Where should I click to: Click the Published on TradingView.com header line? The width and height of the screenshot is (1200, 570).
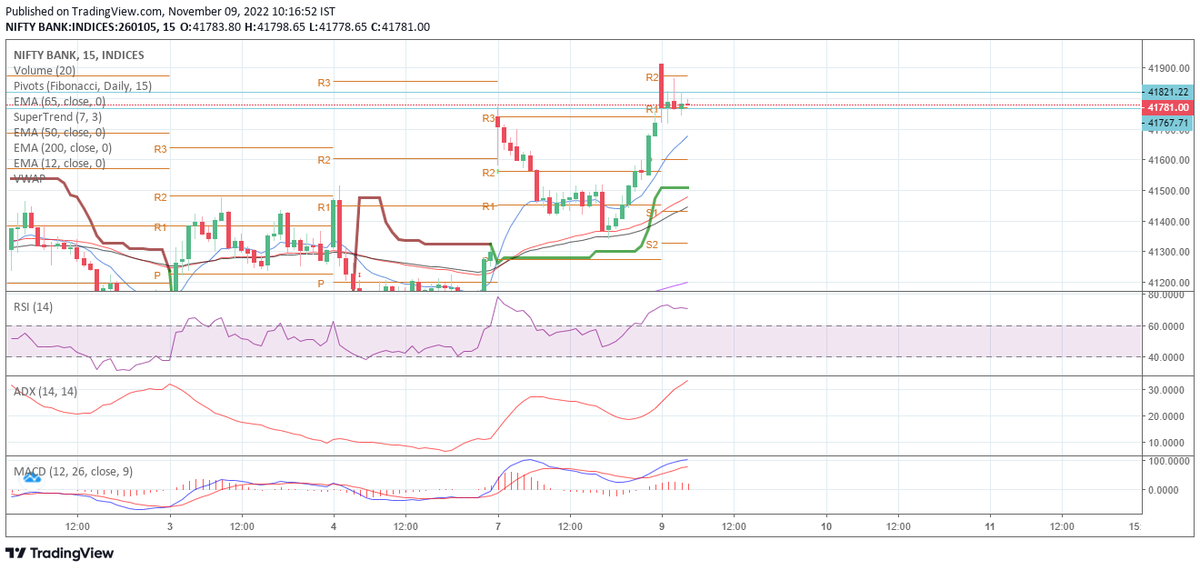[x=171, y=11]
